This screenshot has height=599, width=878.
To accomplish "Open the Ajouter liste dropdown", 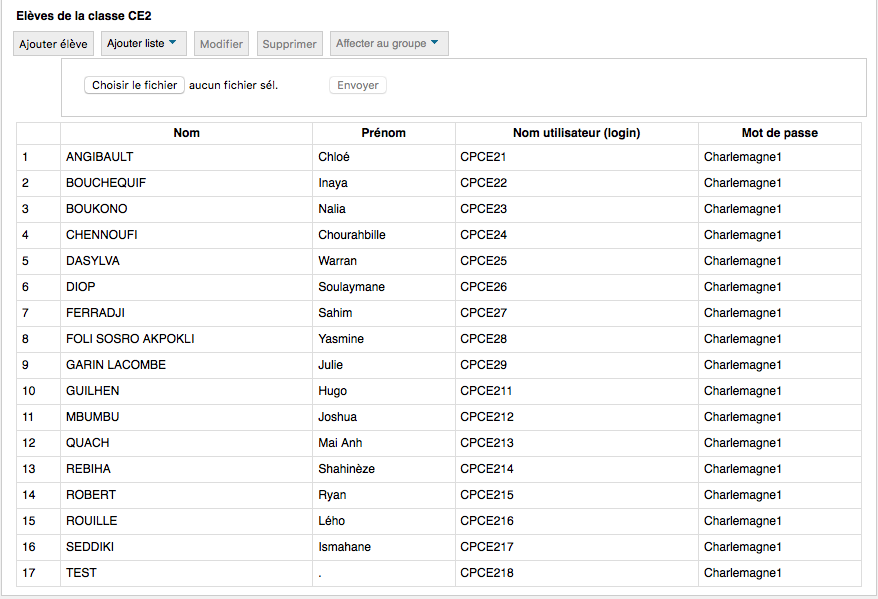I will 144,44.
